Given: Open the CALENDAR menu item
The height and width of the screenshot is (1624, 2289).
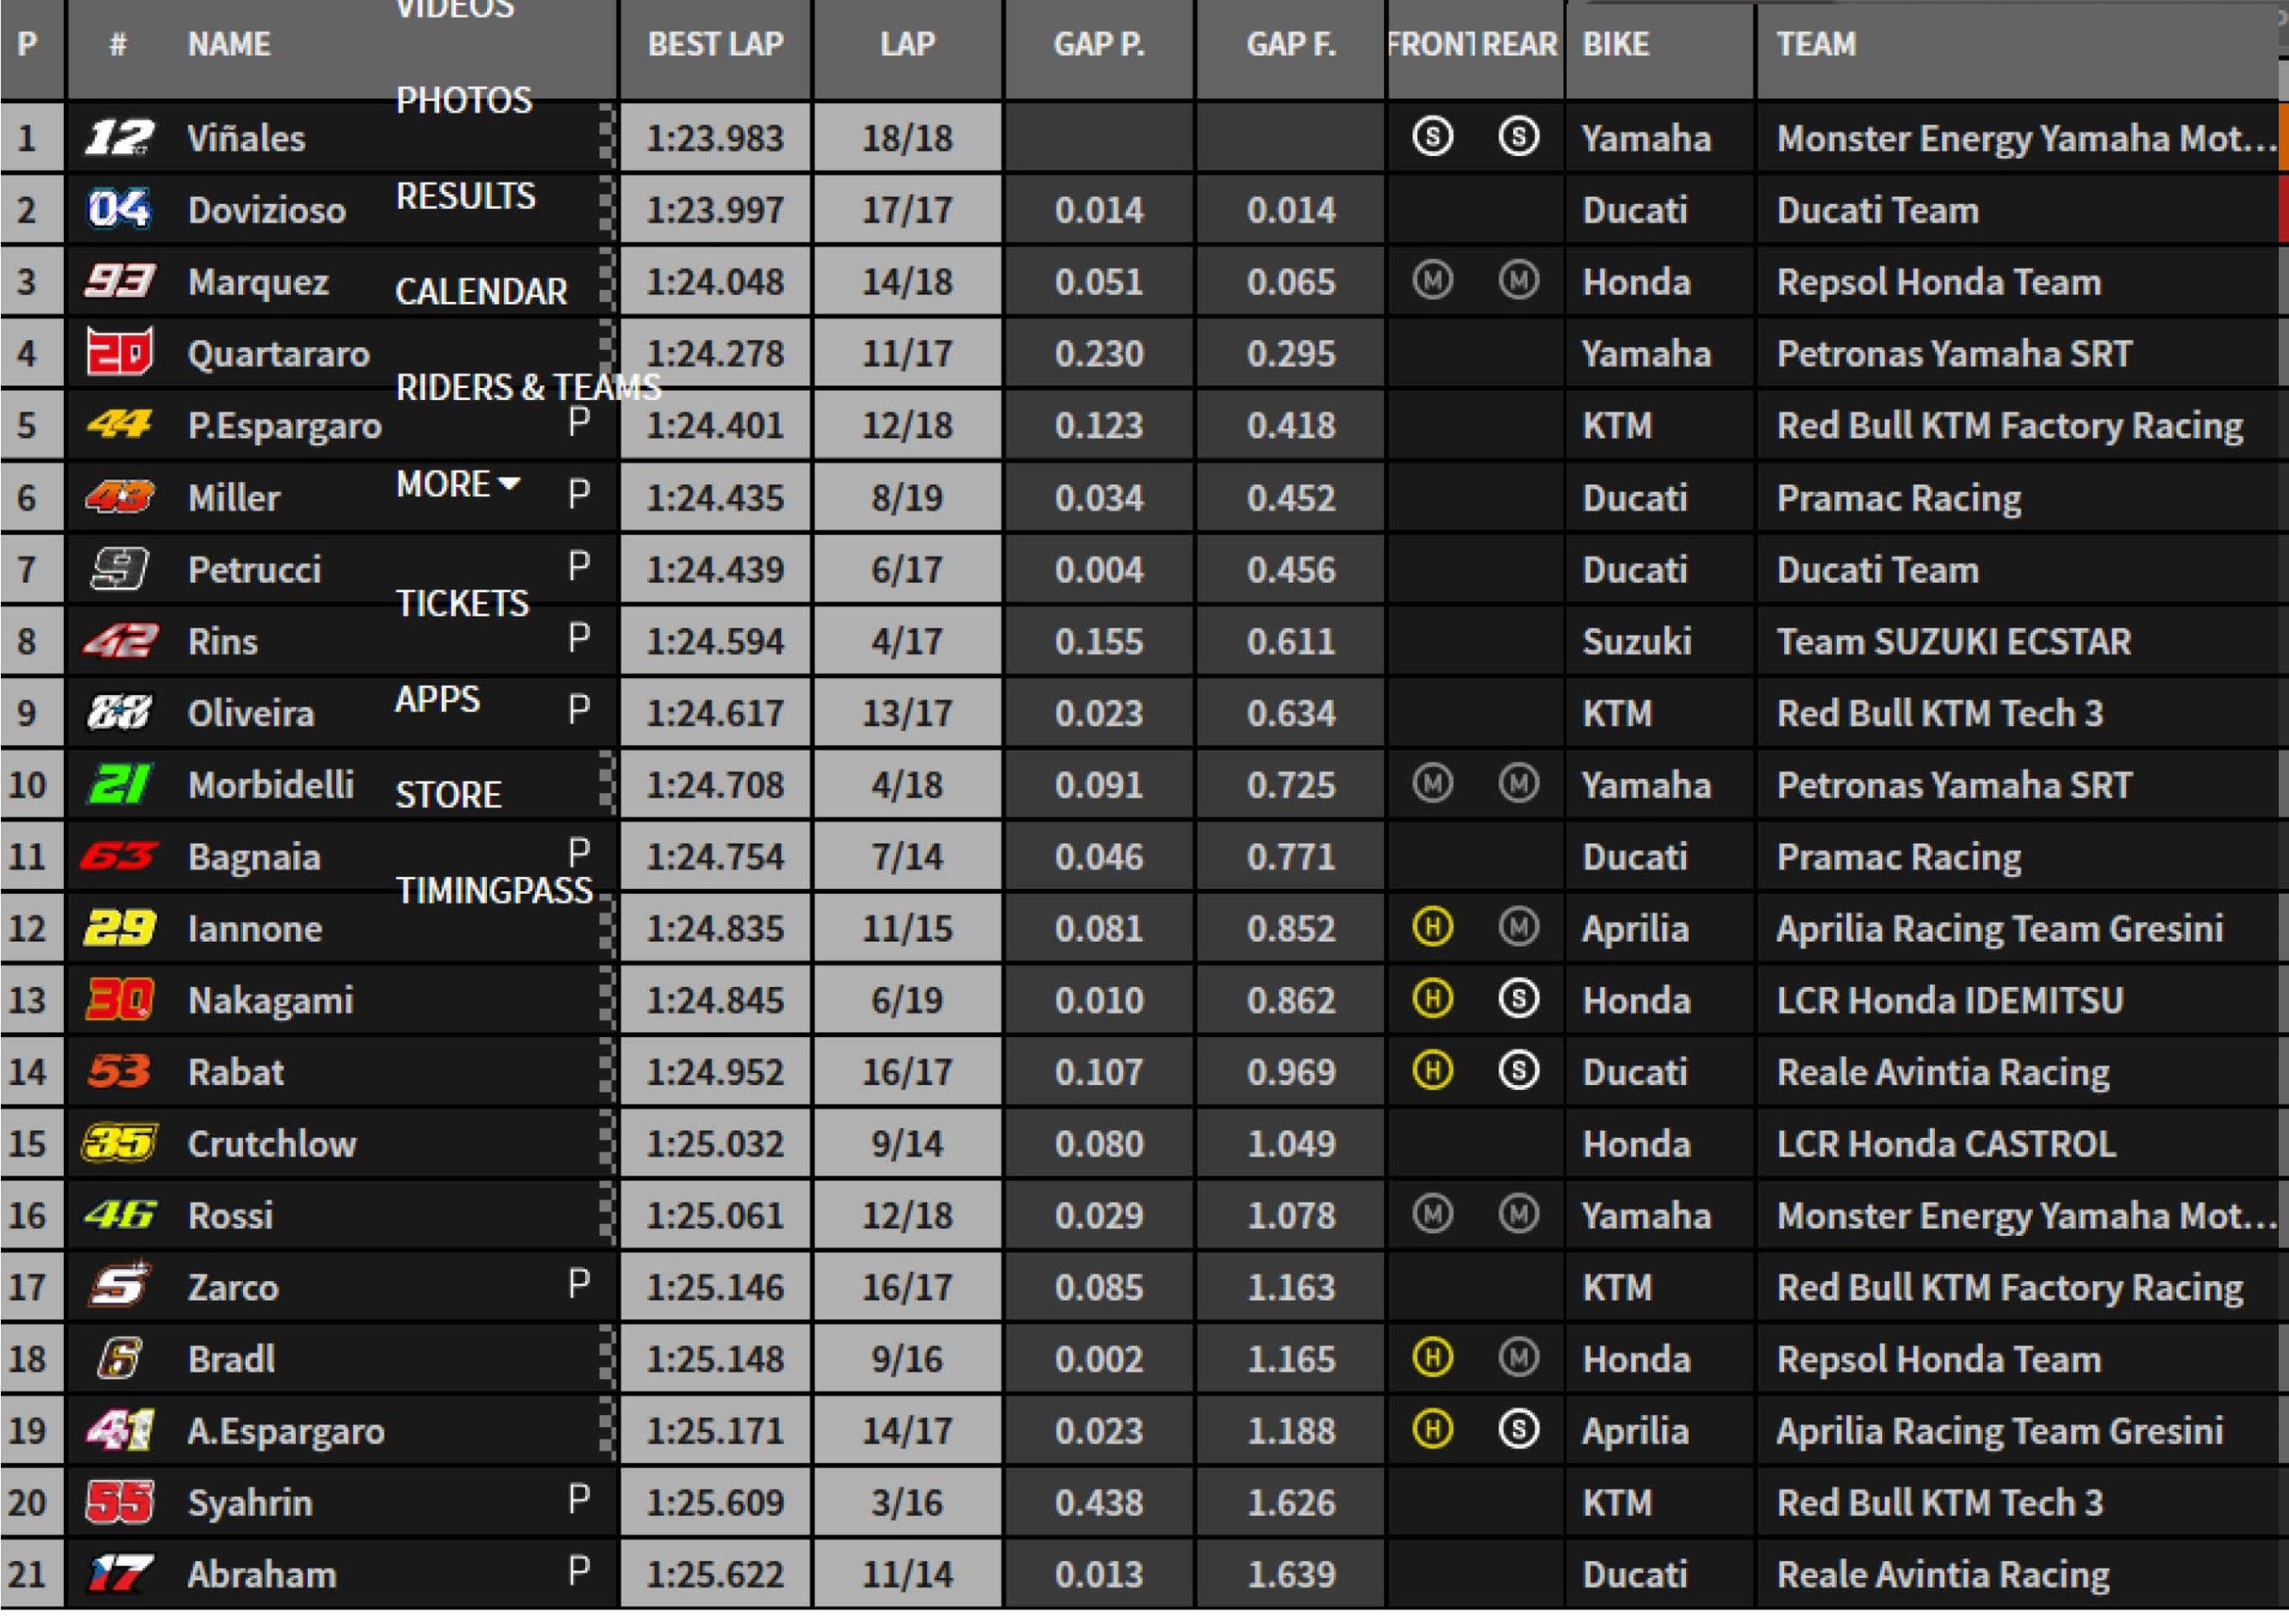Looking at the screenshot, I should click(481, 292).
